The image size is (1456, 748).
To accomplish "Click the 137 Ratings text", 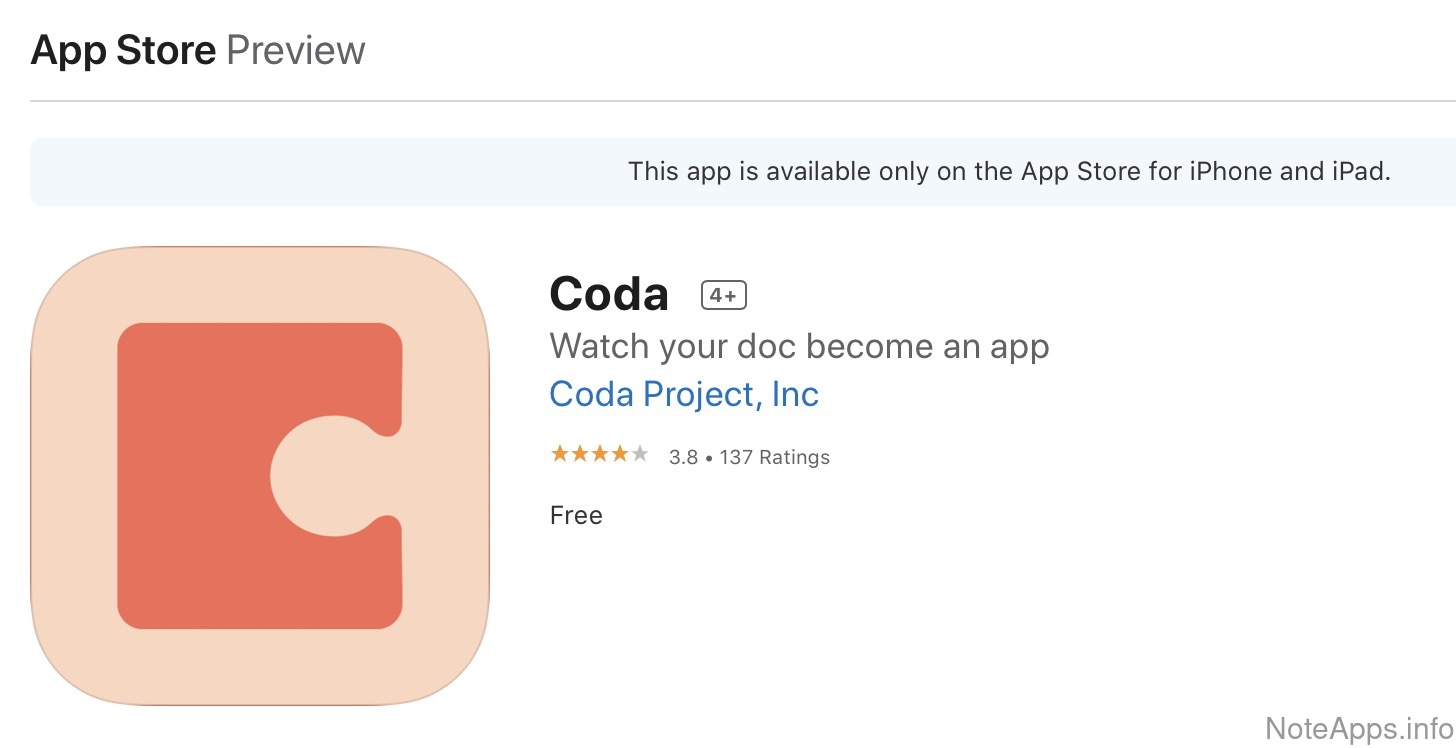I will tap(774, 457).
